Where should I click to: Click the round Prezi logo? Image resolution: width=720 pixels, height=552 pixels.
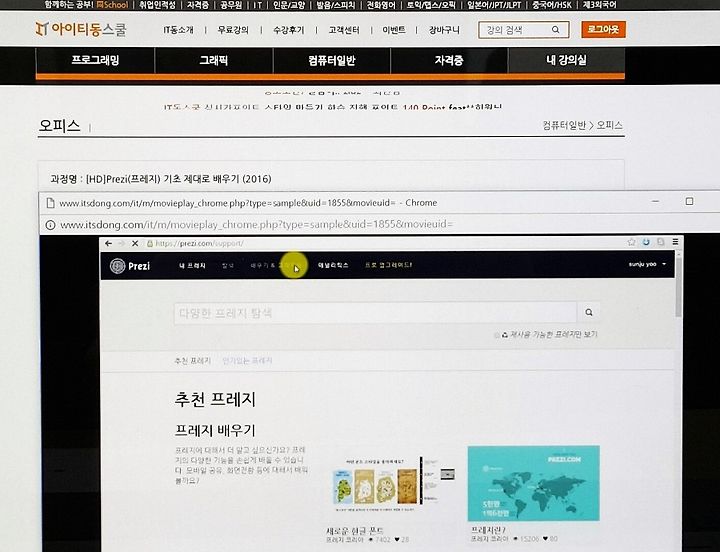pyautogui.click(x=118, y=265)
